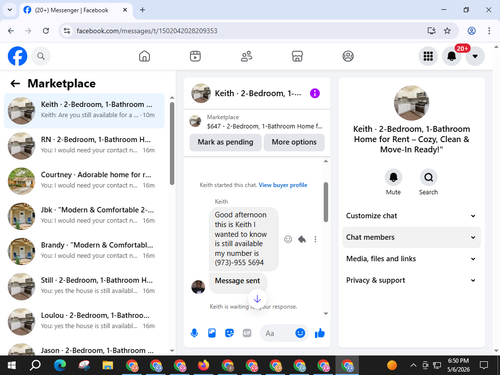Screen dimensions: 500x375
Task: Open the notifications bell with 20+ badge
Action: coord(452,56)
